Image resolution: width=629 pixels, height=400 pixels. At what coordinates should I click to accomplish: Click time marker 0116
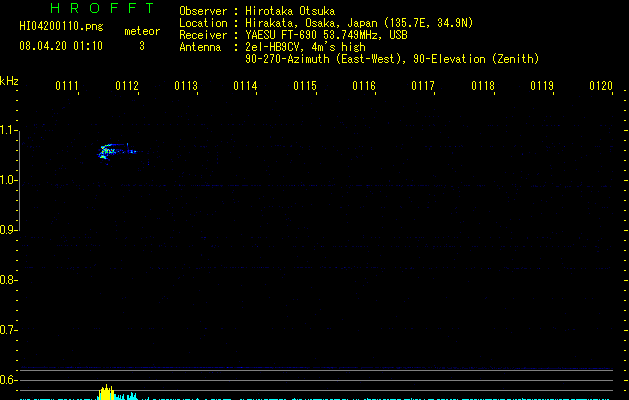pos(364,86)
